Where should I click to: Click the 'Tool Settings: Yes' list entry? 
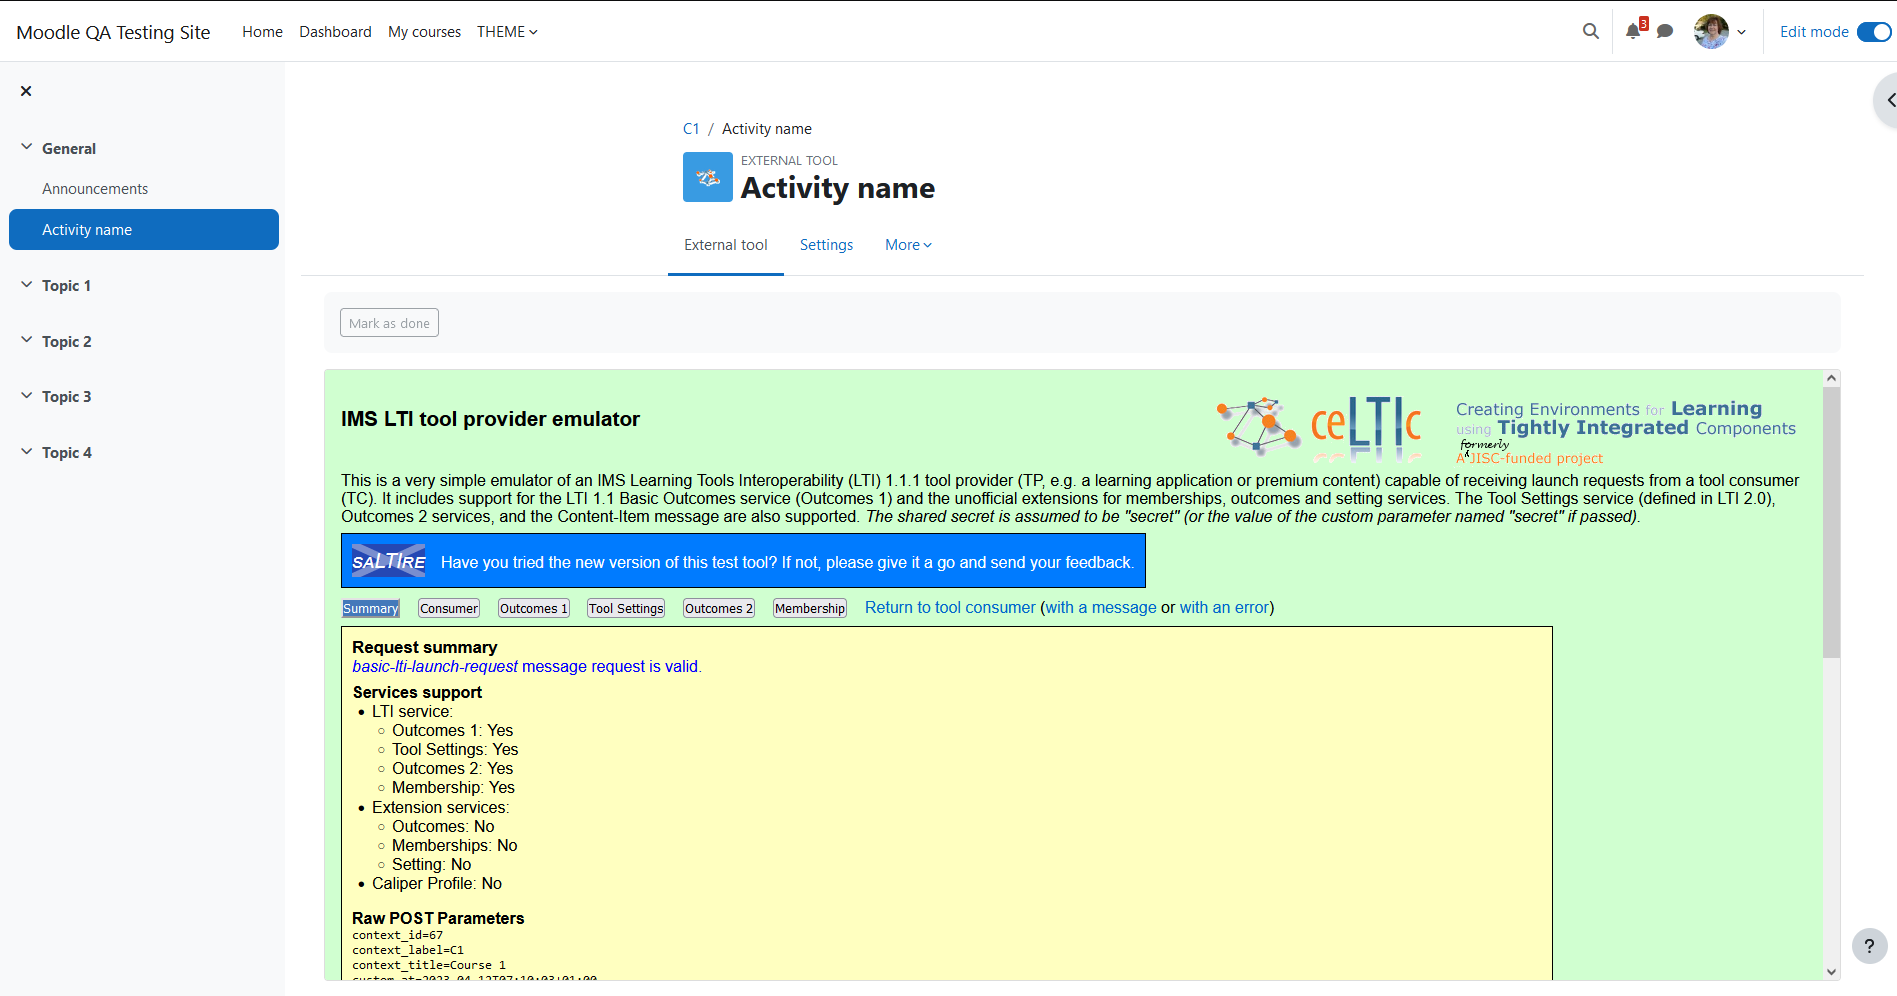coord(455,749)
